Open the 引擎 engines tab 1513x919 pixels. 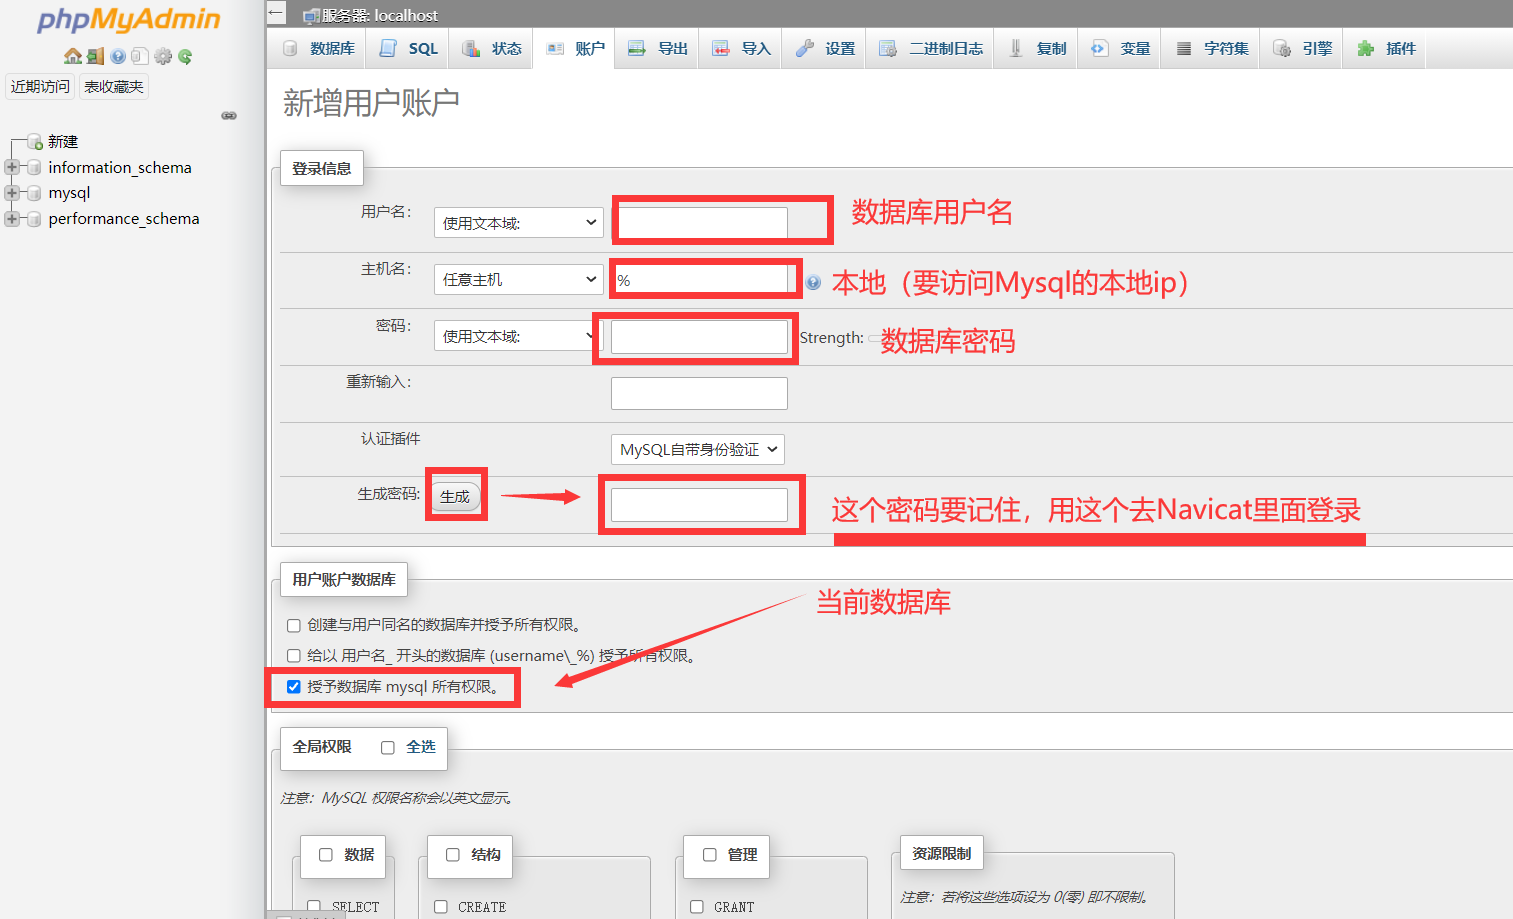pos(1302,48)
